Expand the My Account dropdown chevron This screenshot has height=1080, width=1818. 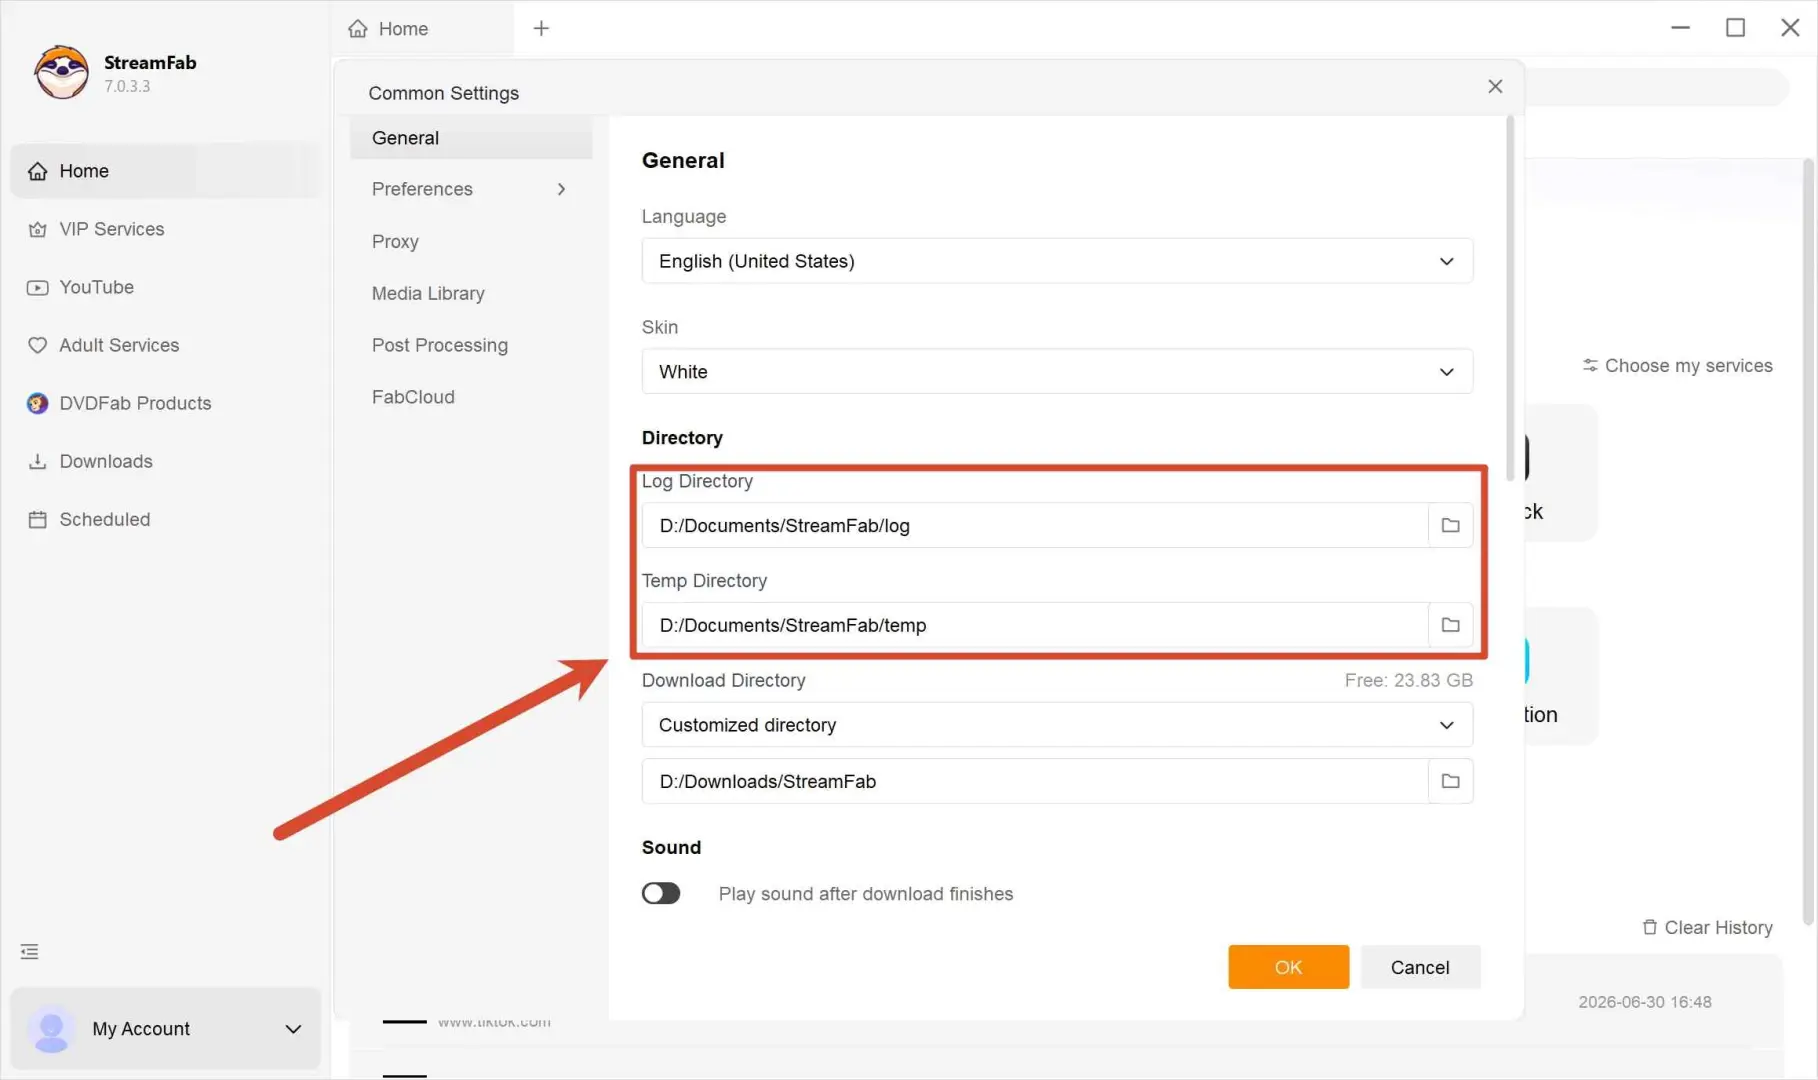click(x=293, y=1029)
